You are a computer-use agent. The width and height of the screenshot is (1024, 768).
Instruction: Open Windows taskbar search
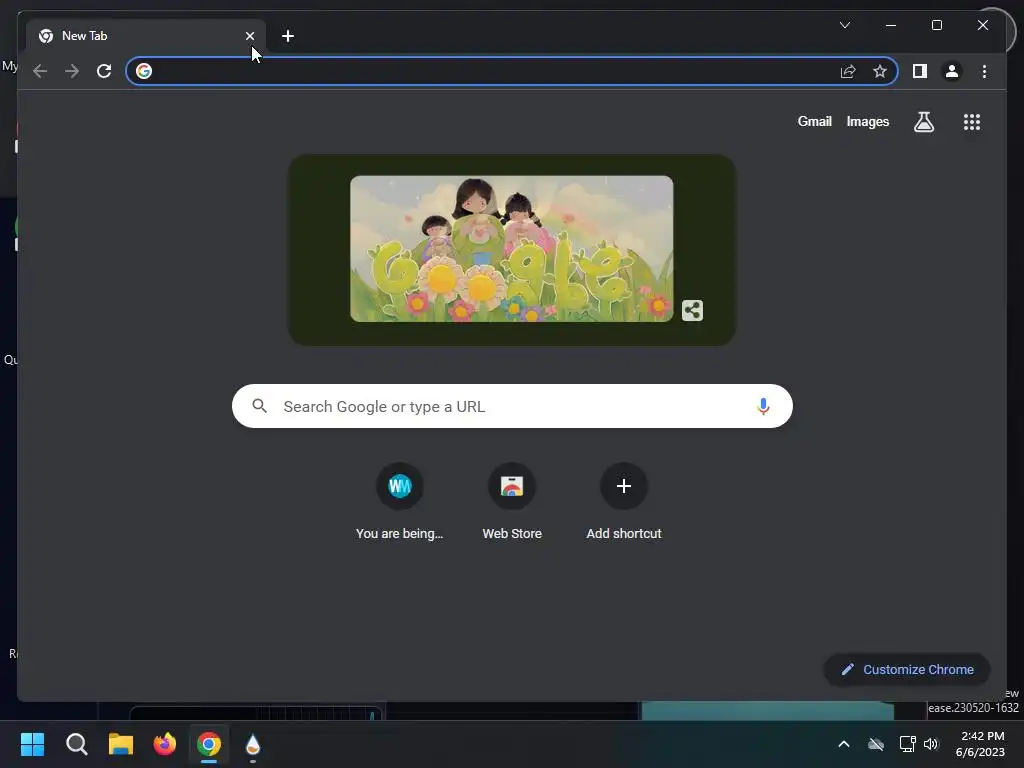76,744
